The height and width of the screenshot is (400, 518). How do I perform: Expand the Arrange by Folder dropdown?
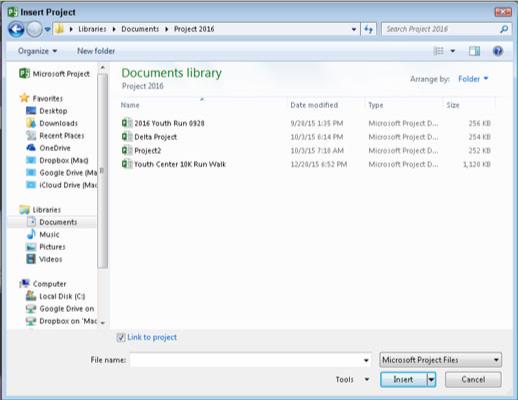click(x=473, y=79)
